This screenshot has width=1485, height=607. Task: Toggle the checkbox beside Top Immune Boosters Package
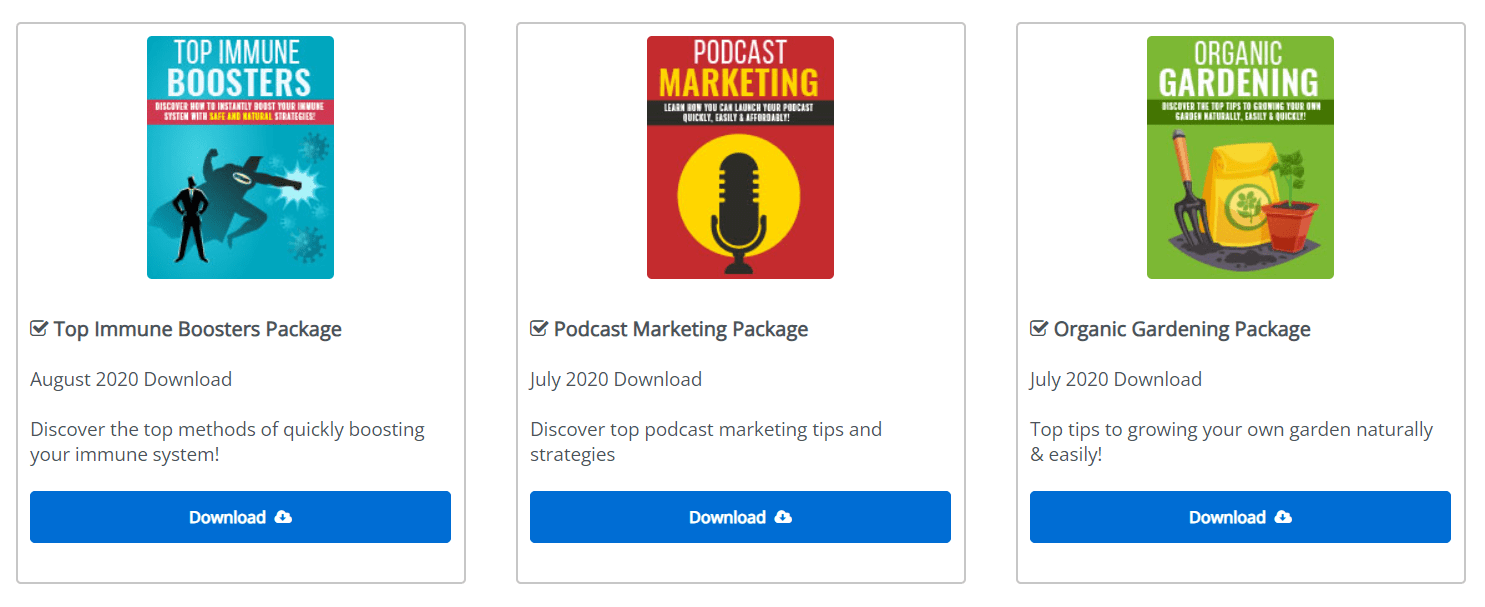coord(39,329)
